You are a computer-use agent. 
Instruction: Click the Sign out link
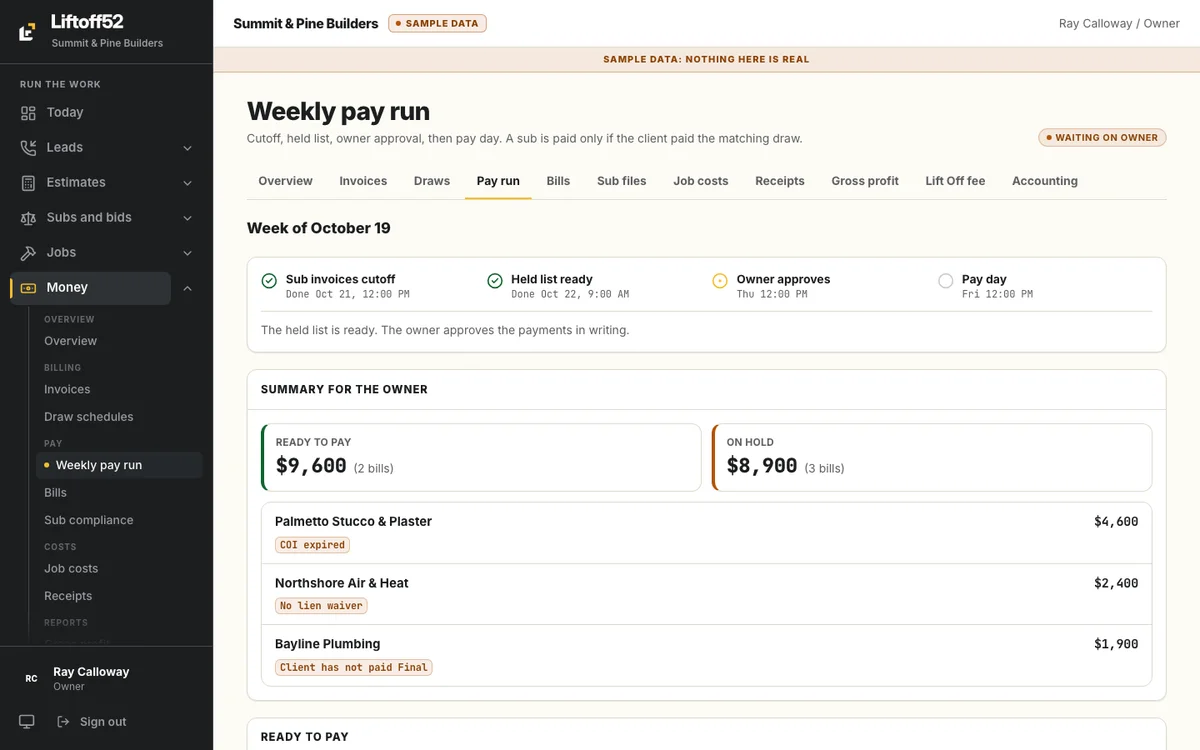(92, 722)
